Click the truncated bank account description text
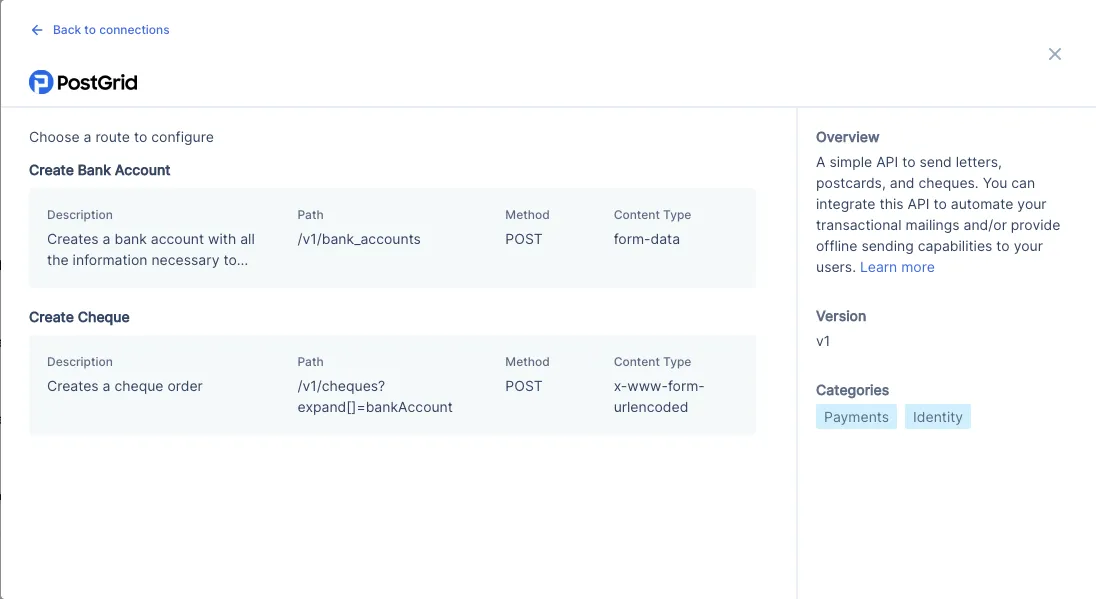 coord(150,249)
